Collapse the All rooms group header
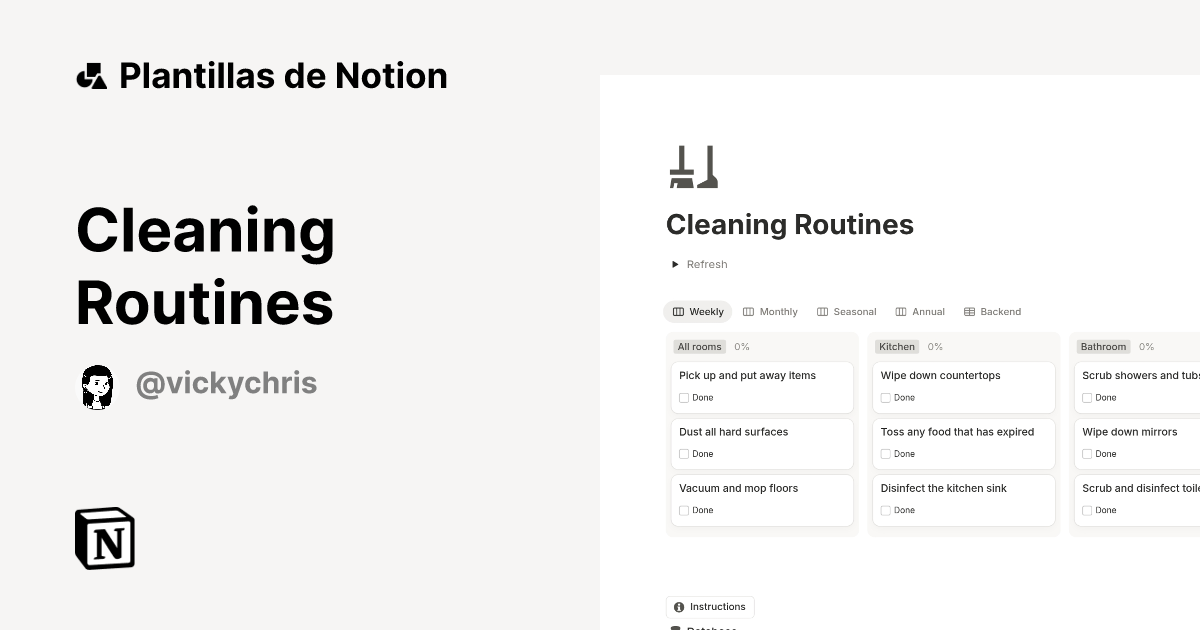Image resolution: width=1200 pixels, height=630 pixels. pyautogui.click(x=699, y=346)
